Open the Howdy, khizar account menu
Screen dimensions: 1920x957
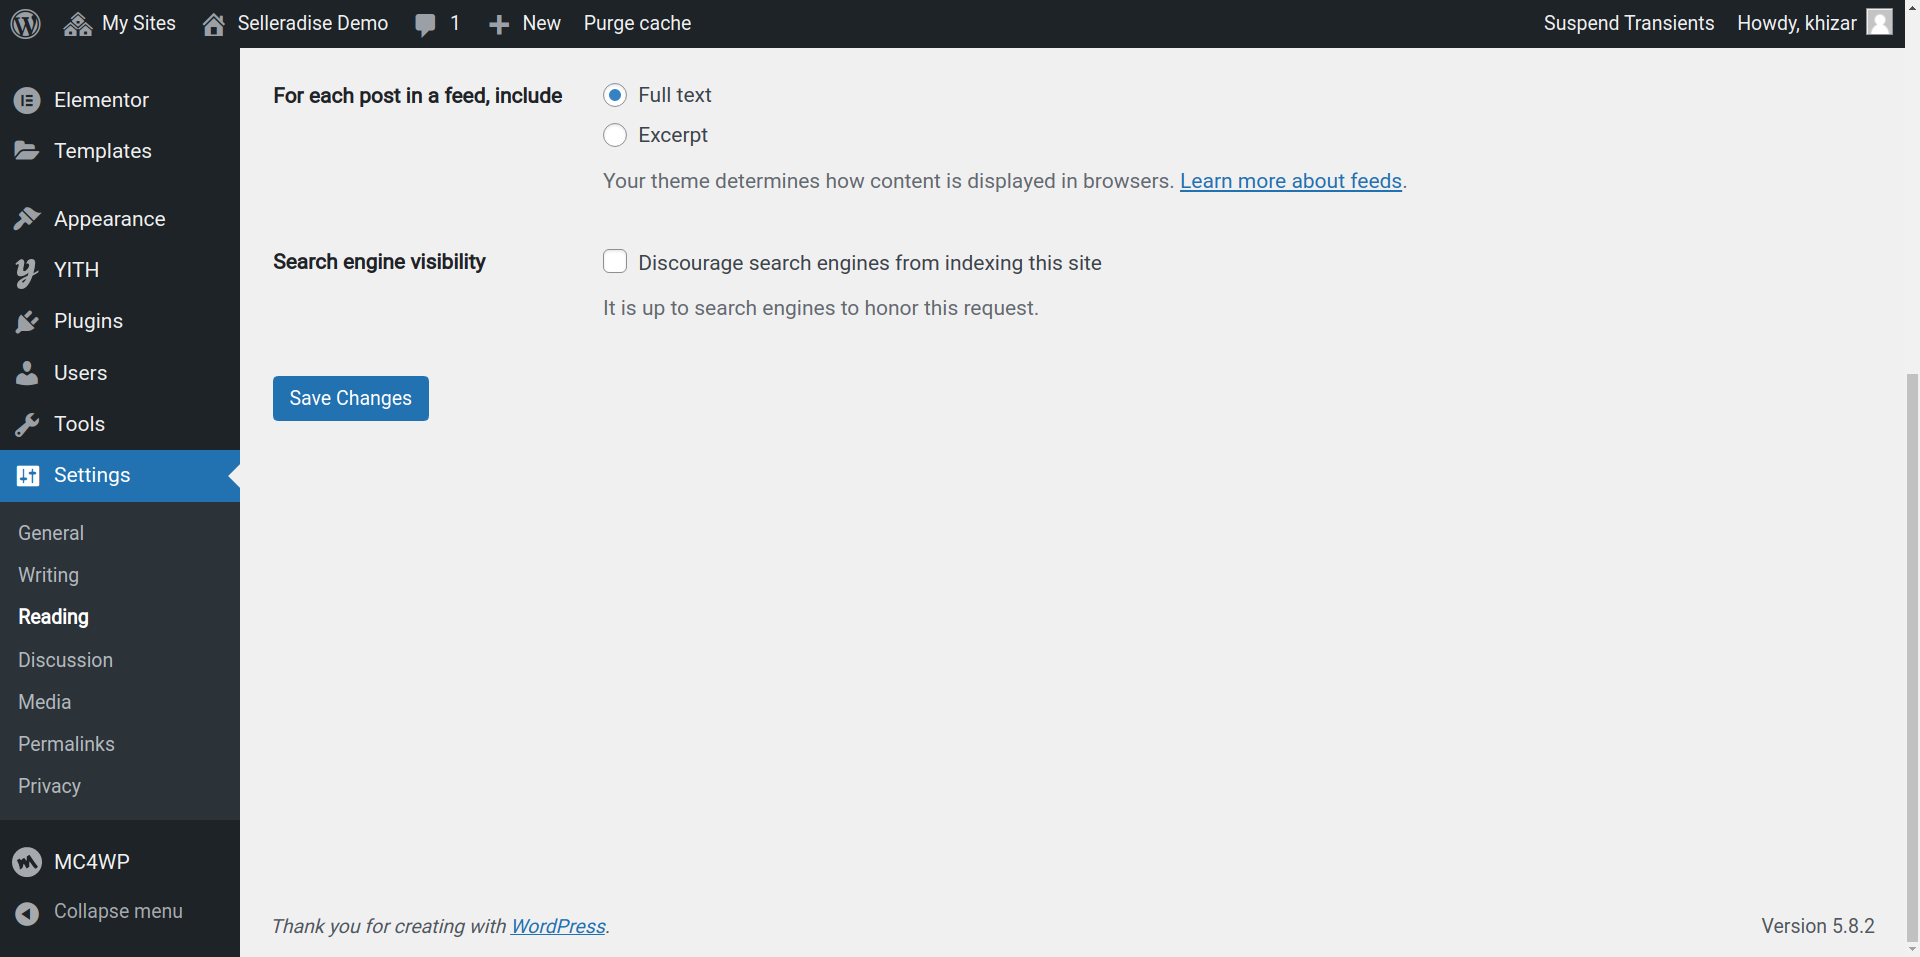coord(1813,23)
